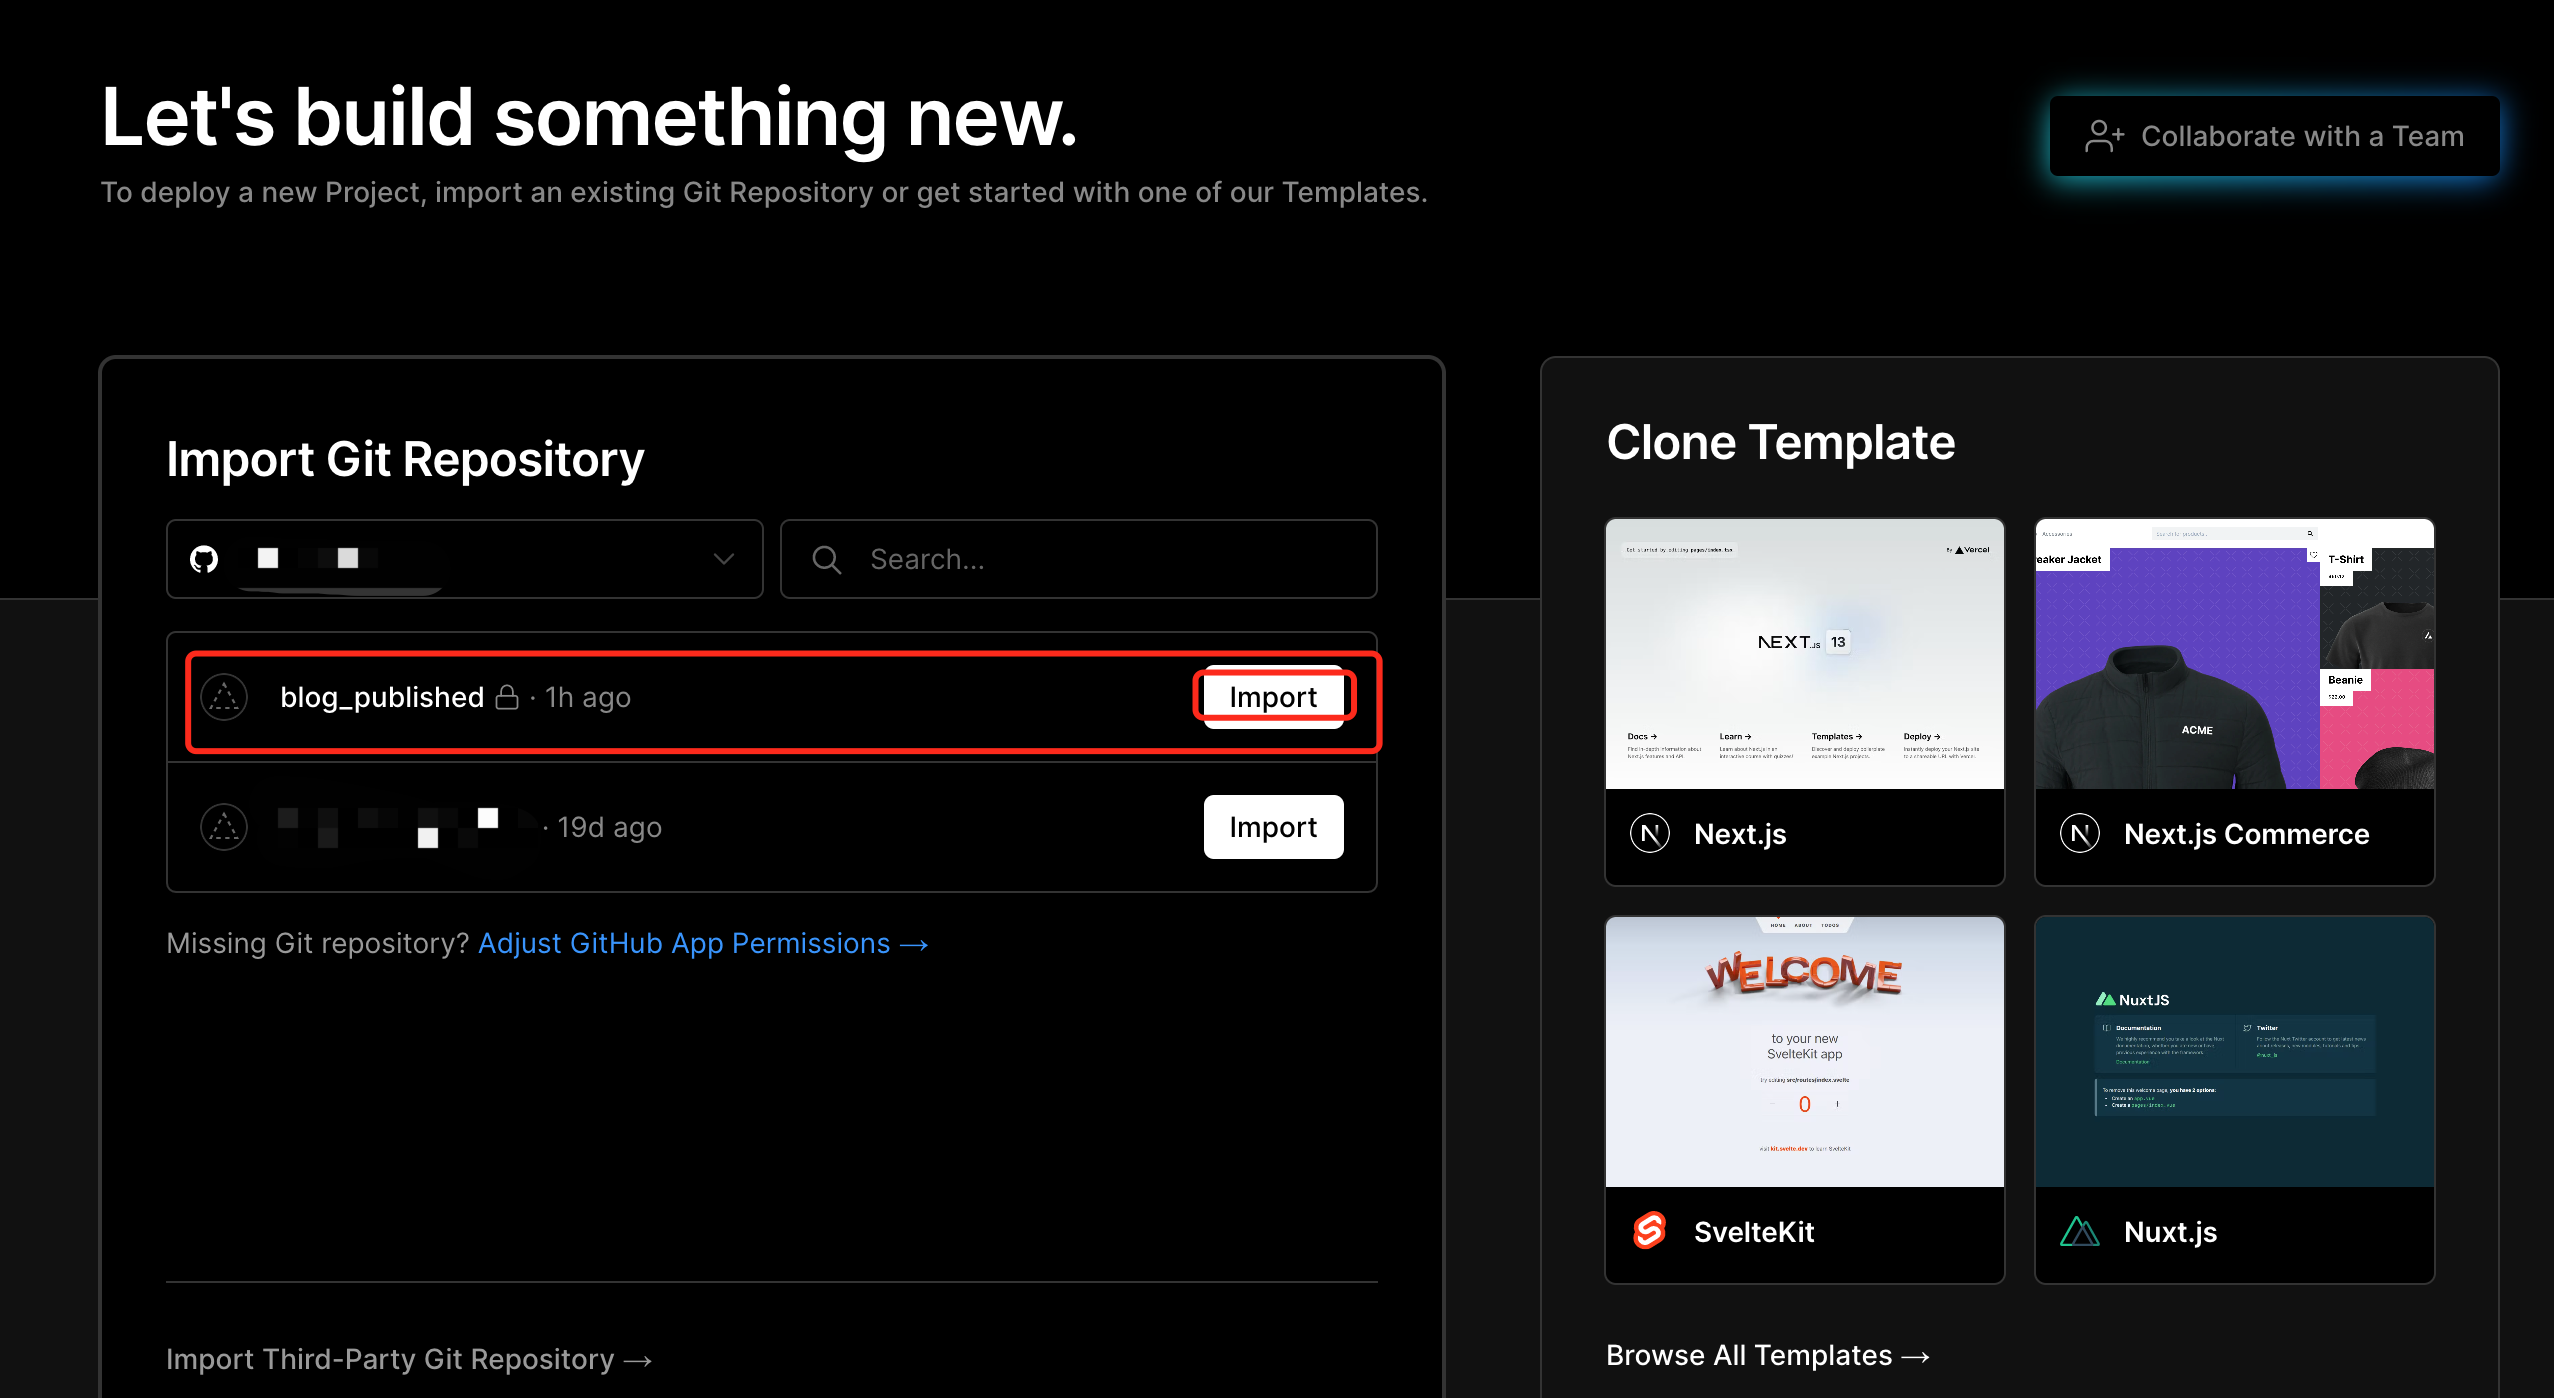2554x1398 pixels.
Task: Open Import Third-Party Git Repository link
Action: [x=408, y=1359]
